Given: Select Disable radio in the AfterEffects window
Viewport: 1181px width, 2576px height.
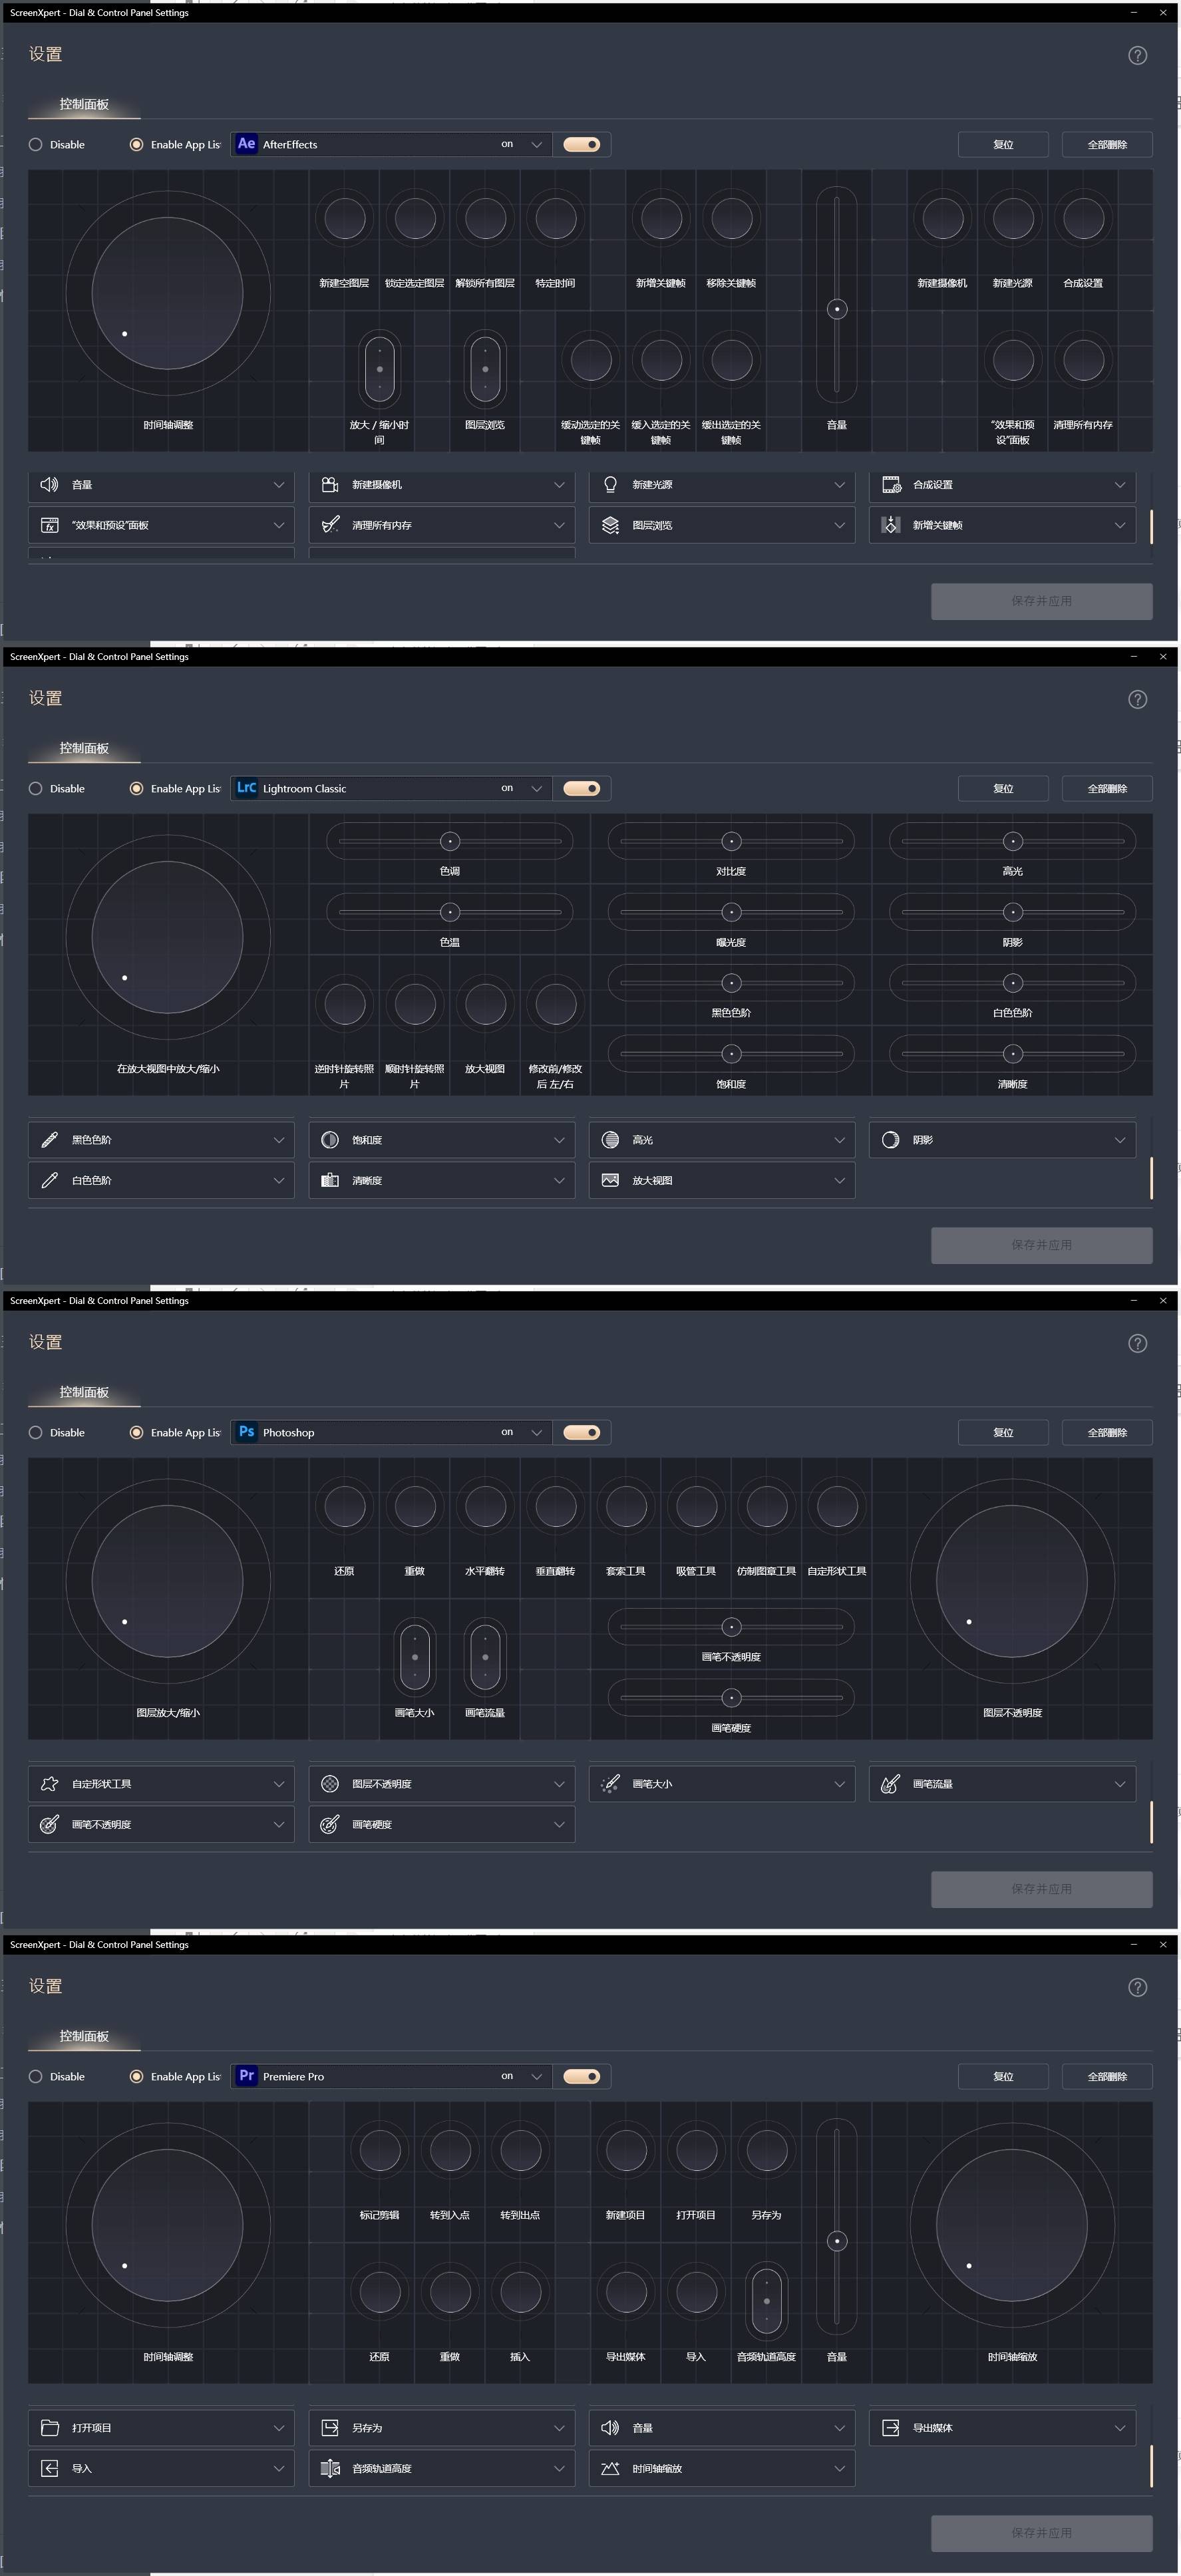Looking at the screenshot, I should 36,145.
